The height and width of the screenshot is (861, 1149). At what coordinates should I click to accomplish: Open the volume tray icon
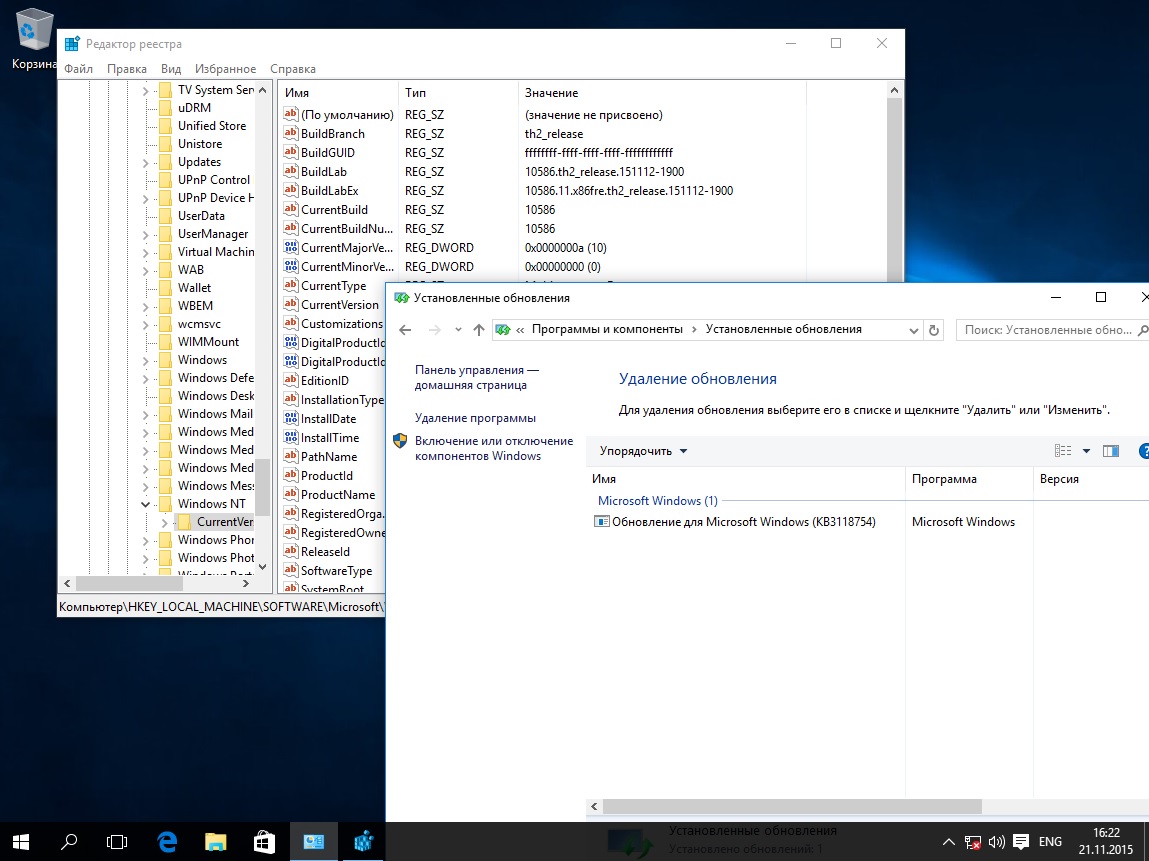coord(997,842)
